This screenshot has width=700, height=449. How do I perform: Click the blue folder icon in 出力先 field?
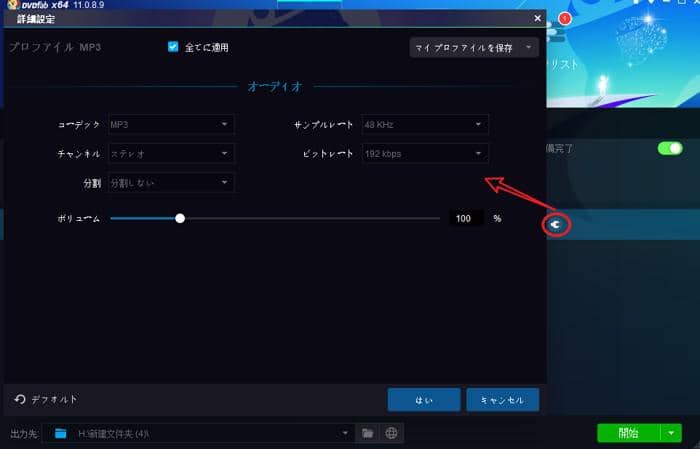point(60,433)
